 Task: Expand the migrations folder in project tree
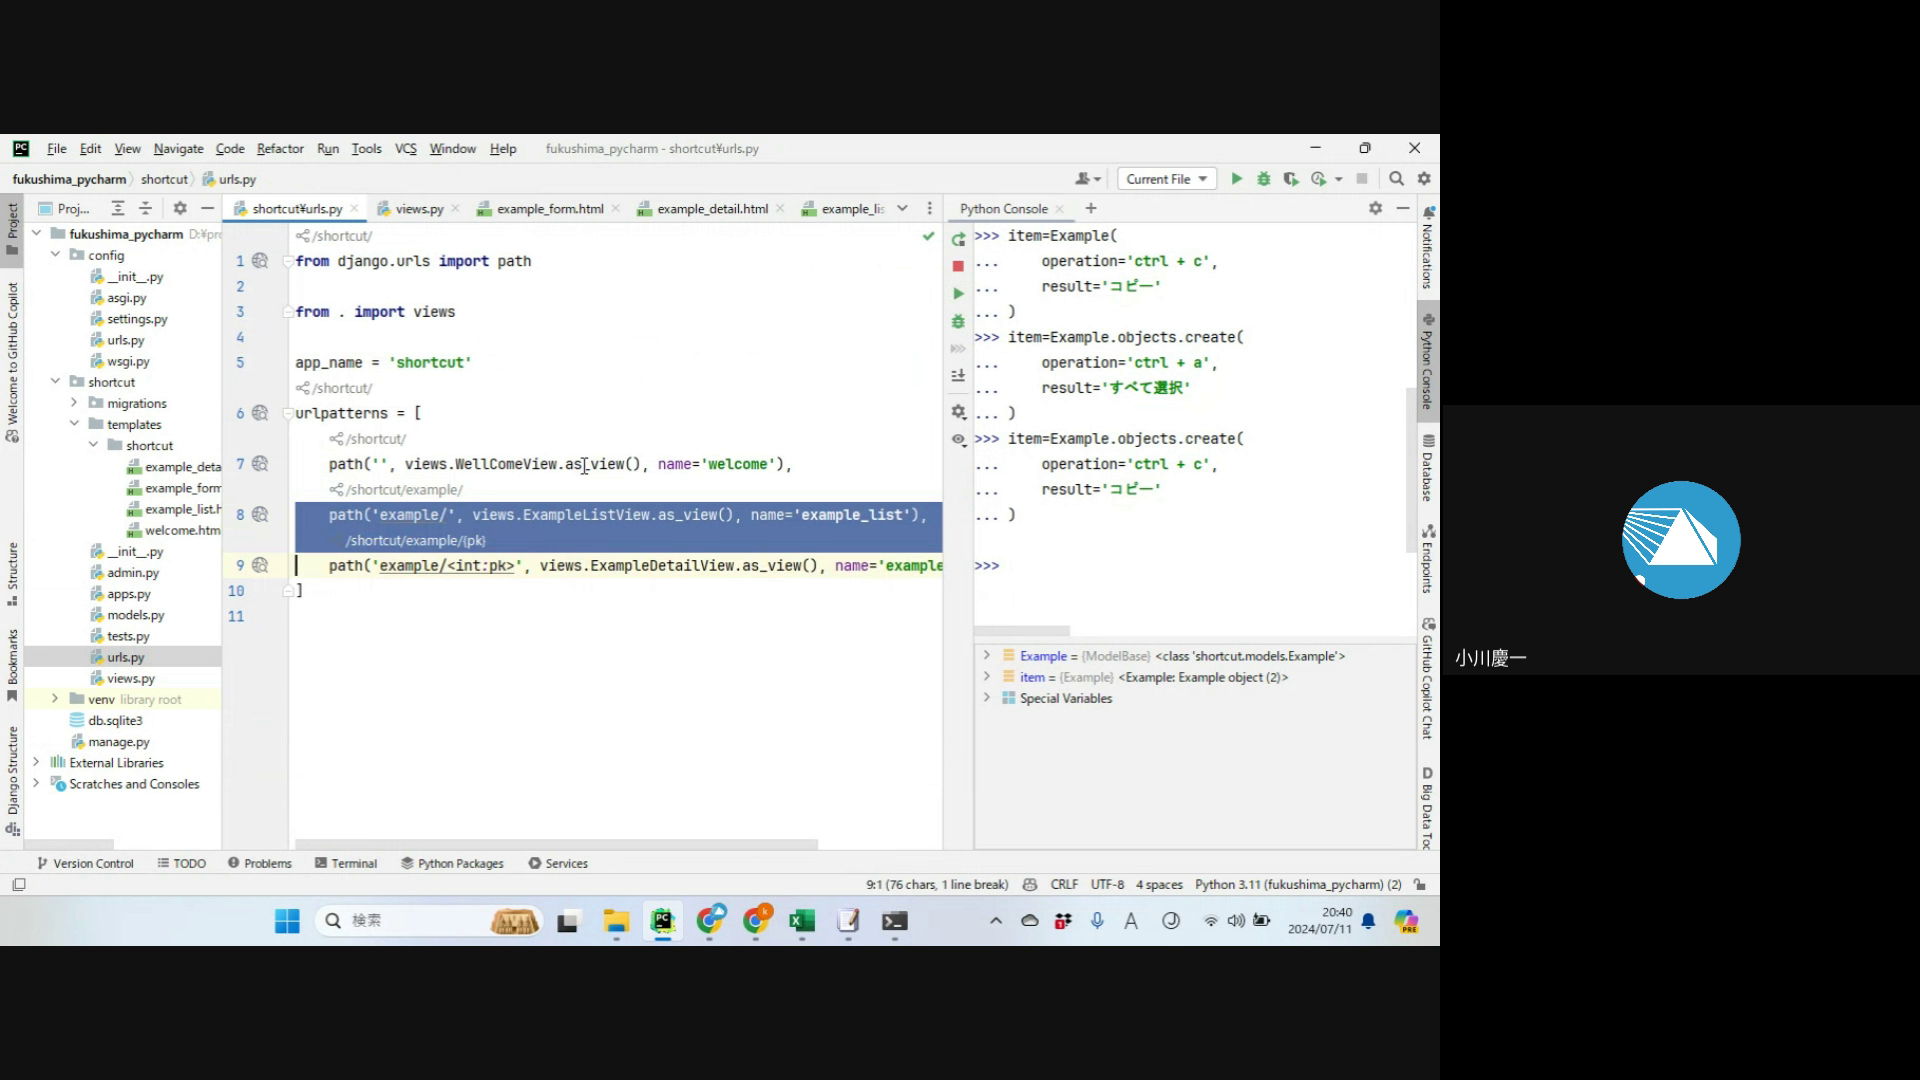click(74, 403)
